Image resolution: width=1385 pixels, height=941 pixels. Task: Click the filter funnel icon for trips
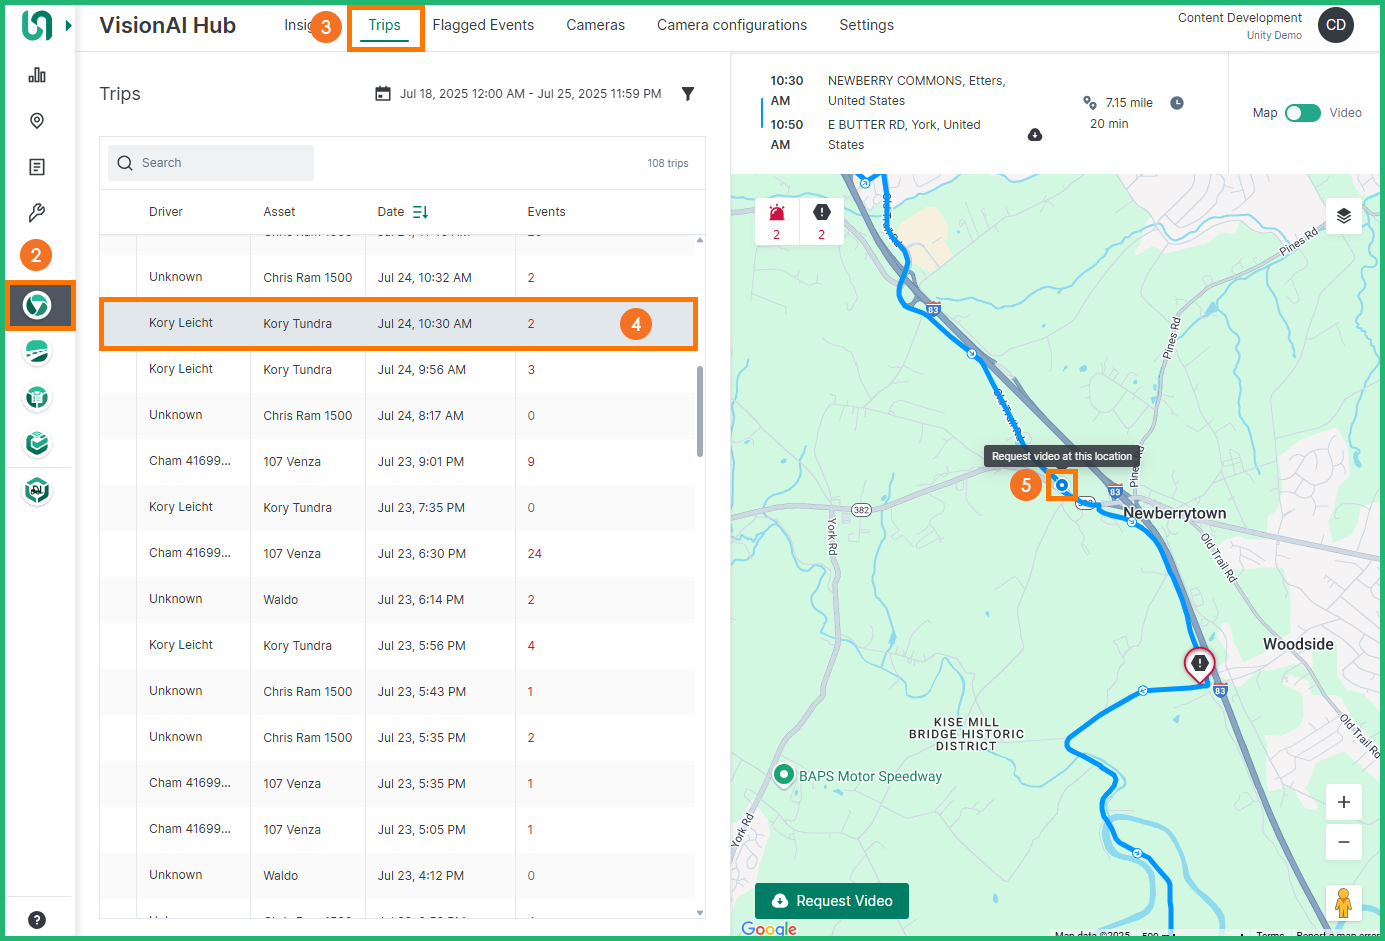pos(688,94)
